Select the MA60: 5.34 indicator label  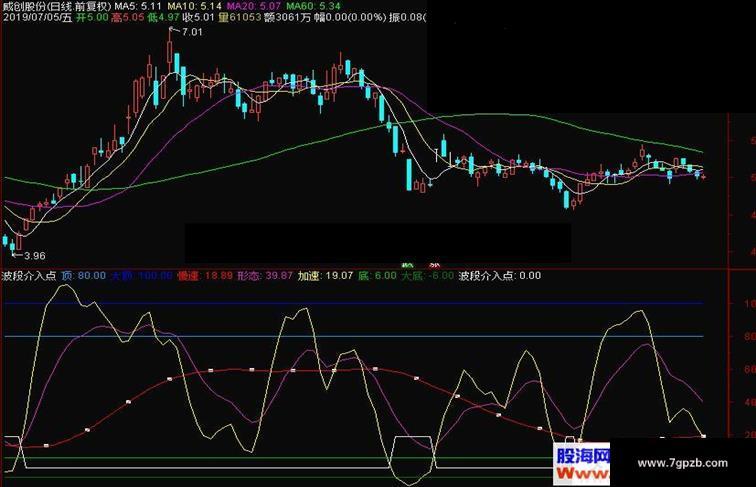(x=313, y=6)
